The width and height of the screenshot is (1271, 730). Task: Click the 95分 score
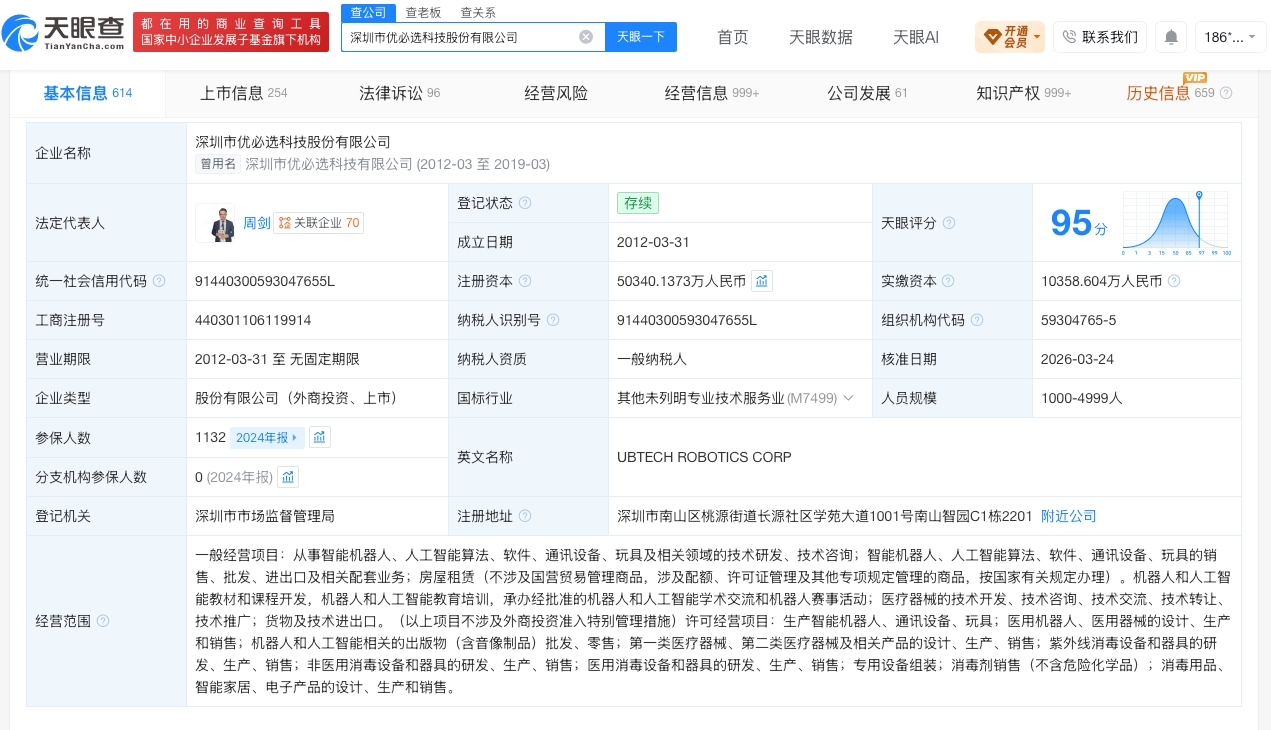click(x=1079, y=223)
